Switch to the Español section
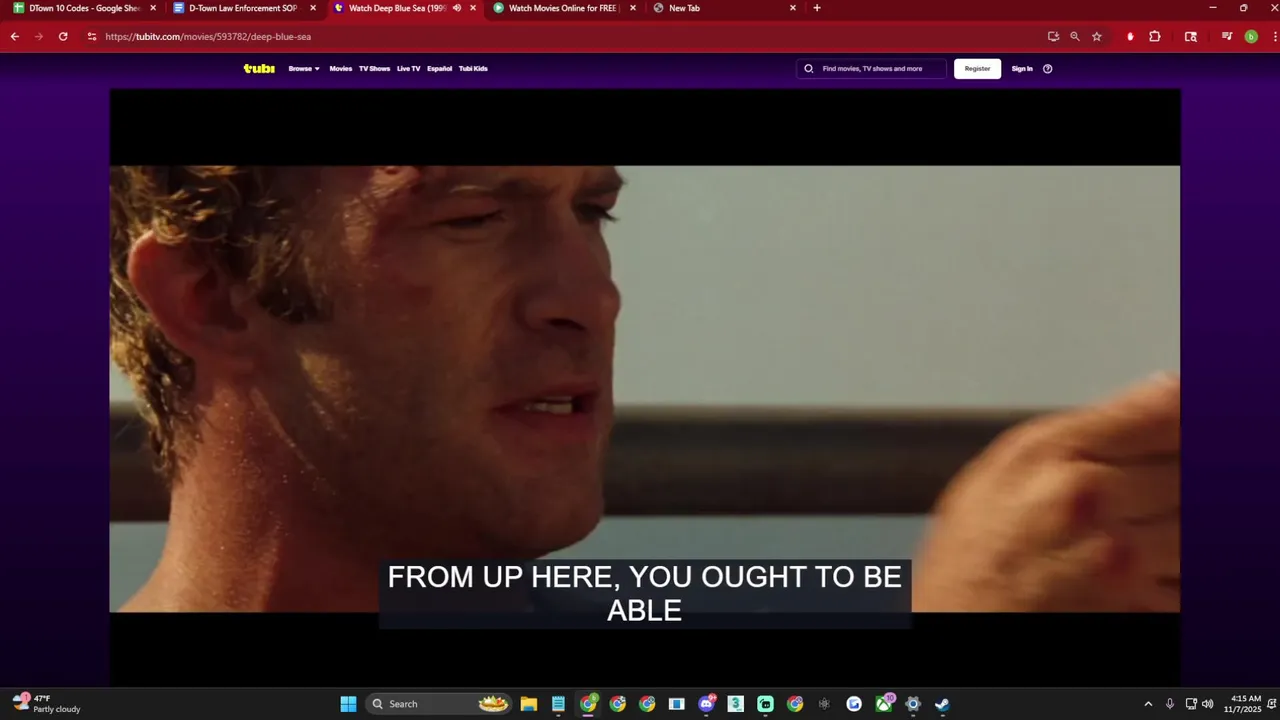The width and height of the screenshot is (1280, 720). [439, 69]
